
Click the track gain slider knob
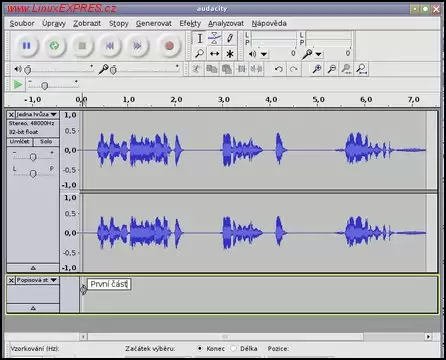click(33, 157)
